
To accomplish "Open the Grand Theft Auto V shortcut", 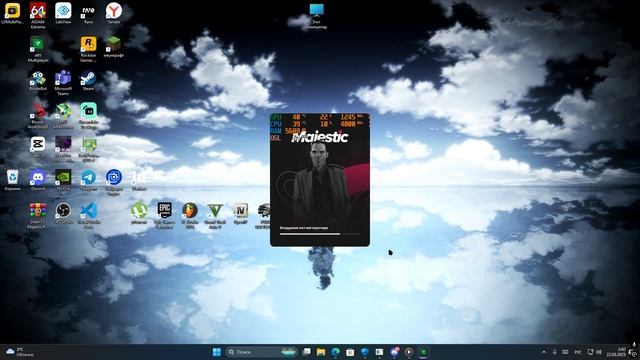I will [215, 216].
